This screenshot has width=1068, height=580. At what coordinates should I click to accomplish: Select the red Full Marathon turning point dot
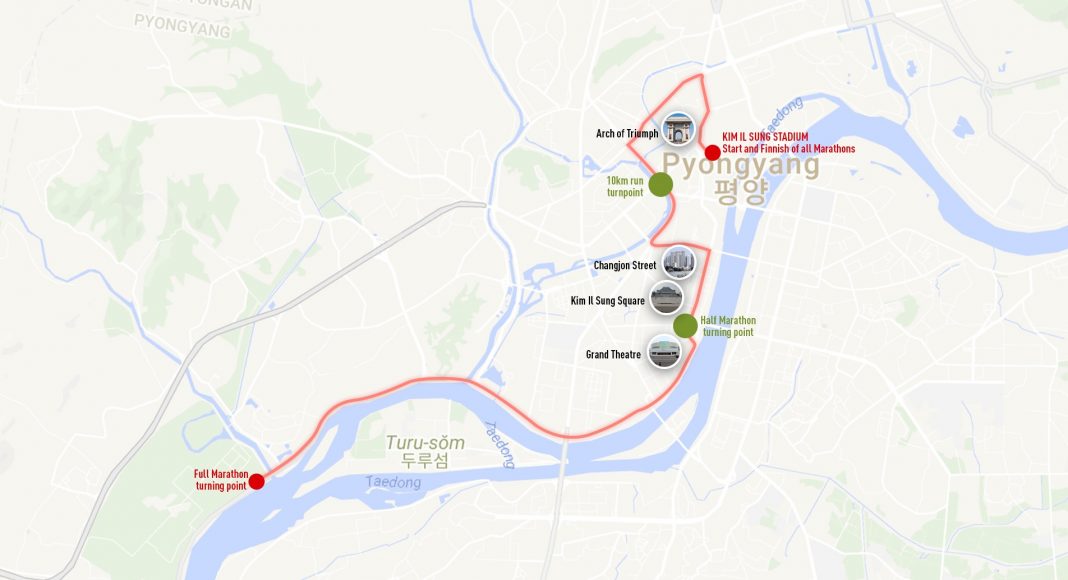tap(256, 481)
